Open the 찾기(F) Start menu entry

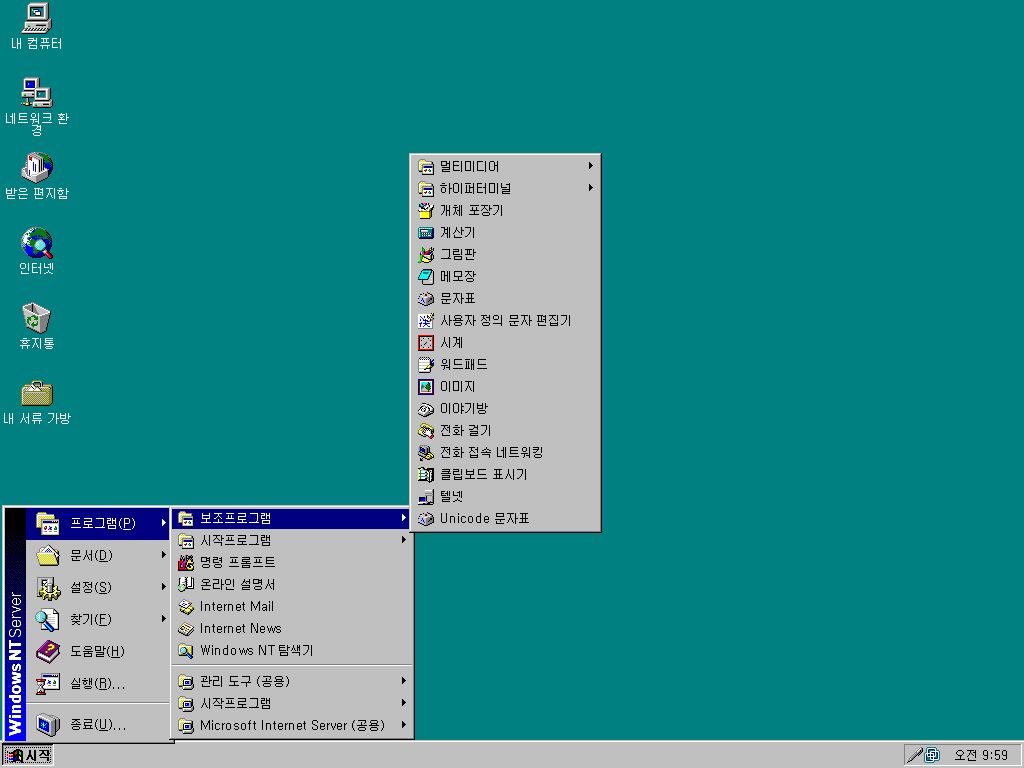pos(98,619)
